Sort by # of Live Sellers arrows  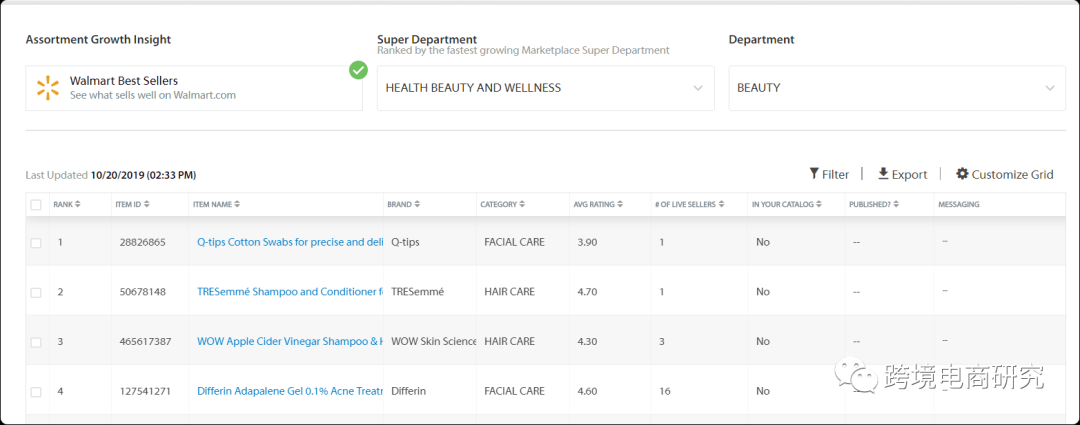click(x=721, y=205)
